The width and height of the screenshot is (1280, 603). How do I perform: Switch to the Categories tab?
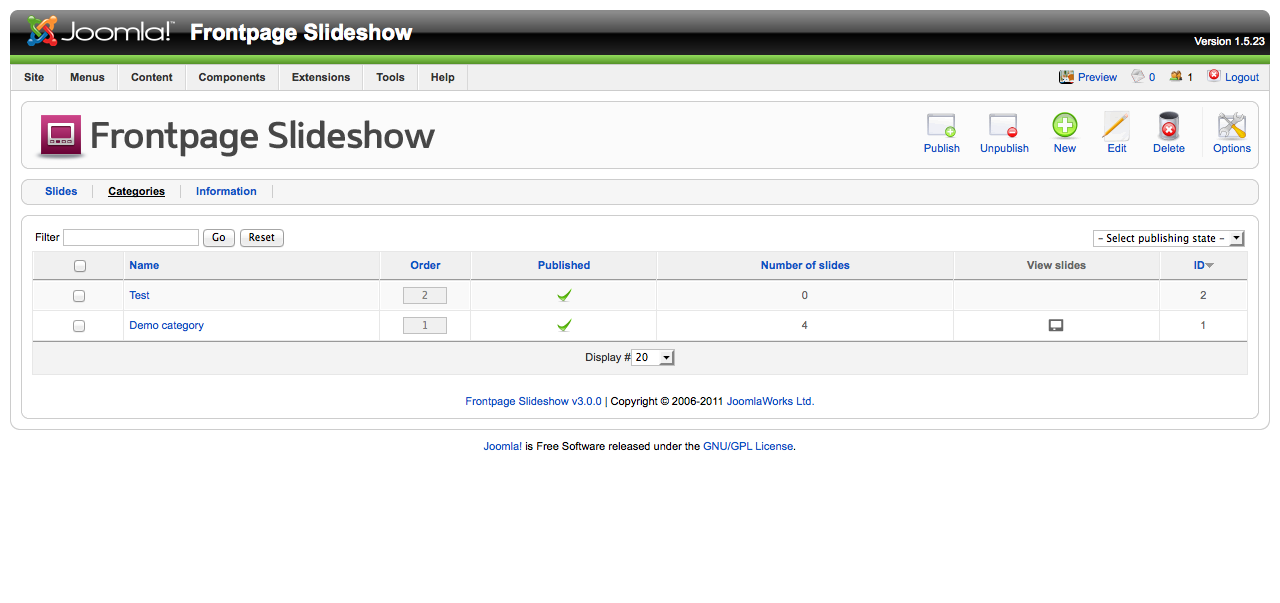pyautogui.click(x=136, y=191)
